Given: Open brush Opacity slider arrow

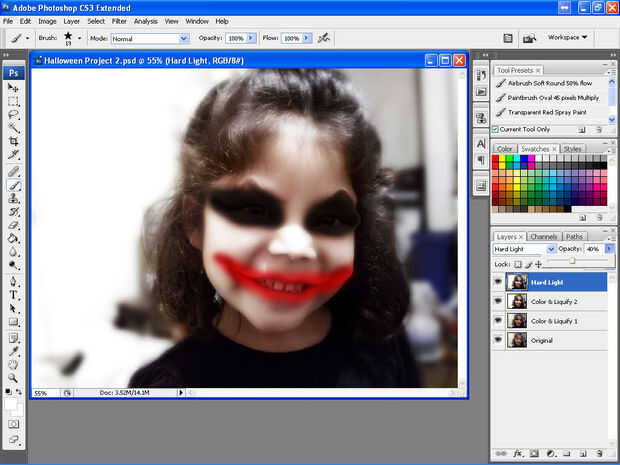Looking at the screenshot, I should pos(251,38).
